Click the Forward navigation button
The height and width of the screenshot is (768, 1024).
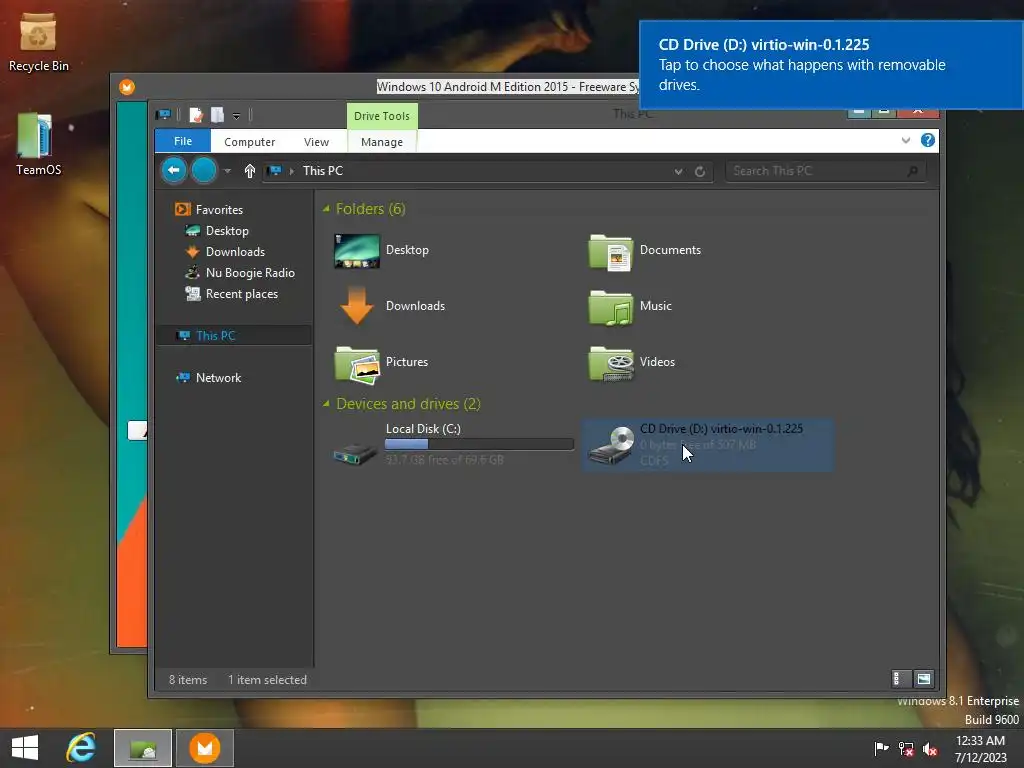pos(204,170)
